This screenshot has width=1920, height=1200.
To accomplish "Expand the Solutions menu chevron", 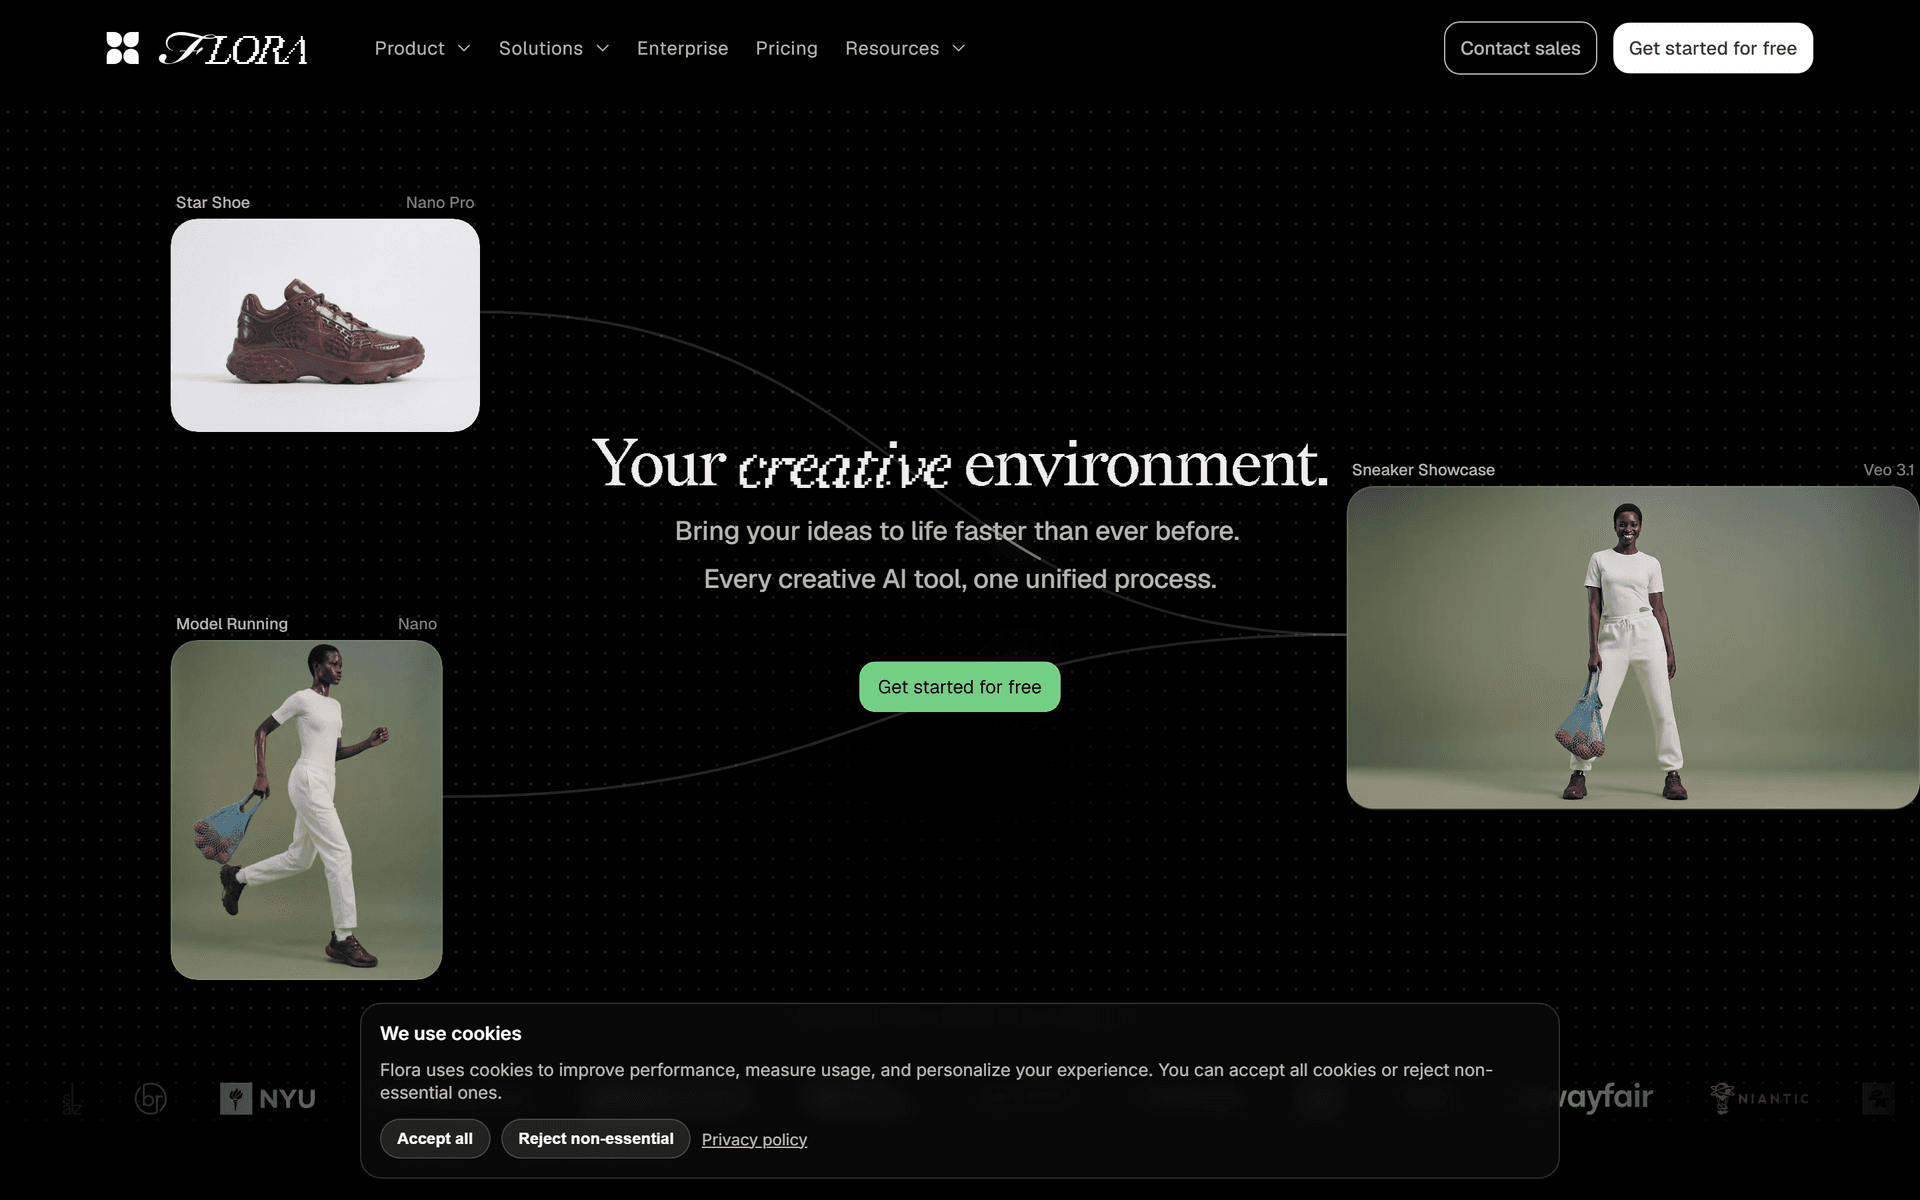I will coord(603,48).
